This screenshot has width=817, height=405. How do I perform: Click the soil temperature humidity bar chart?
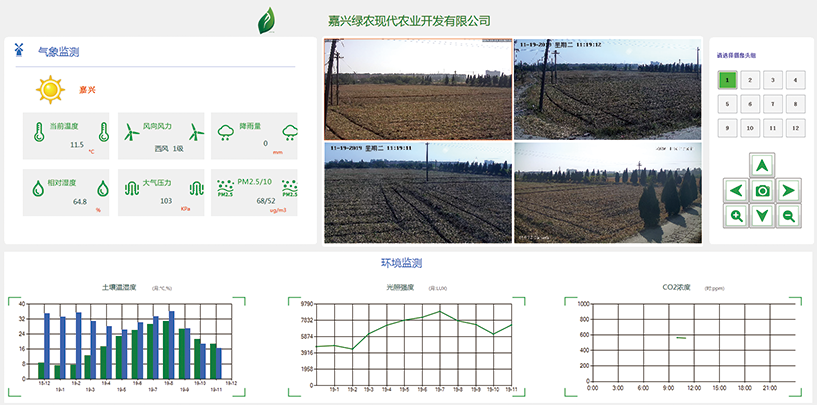pyautogui.click(x=127, y=345)
